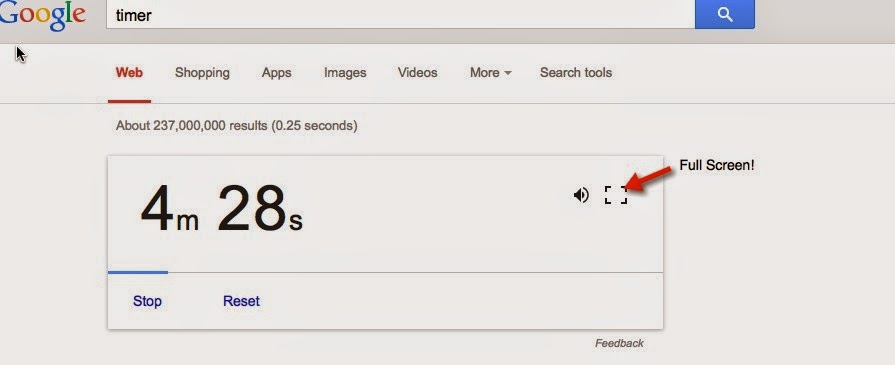Switch to the Images tab
895x365 pixels.
pos(345,73)
